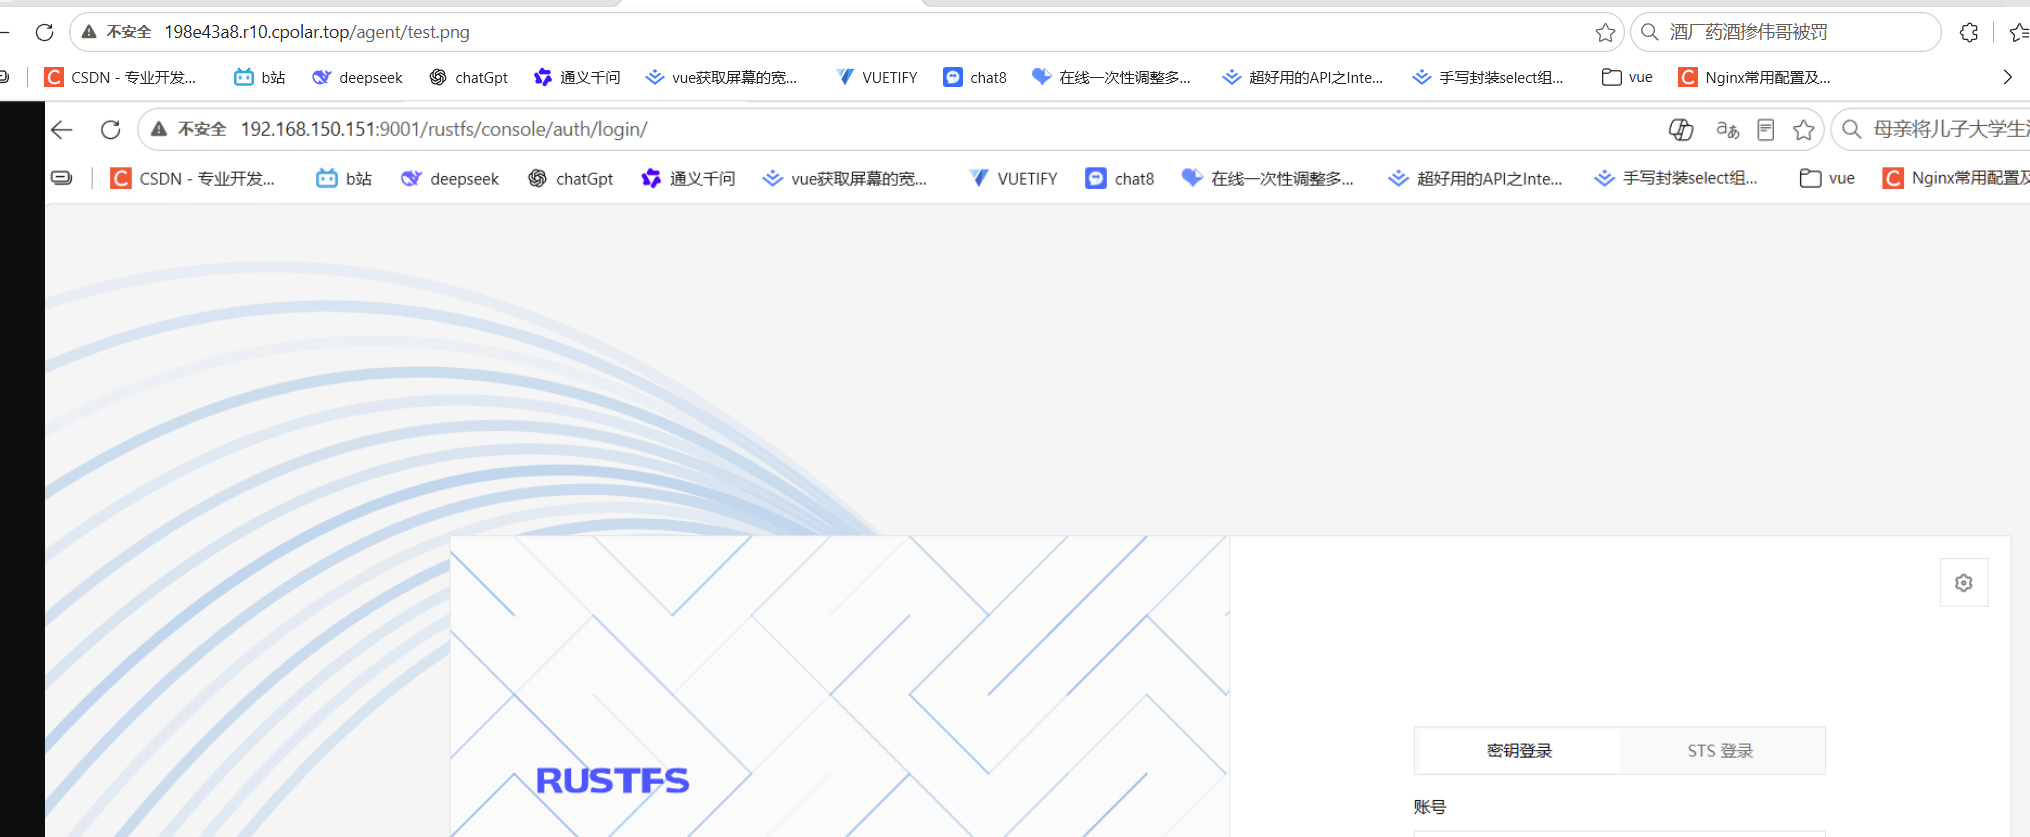Open the extensions puzzle icon

[1969, 32]
